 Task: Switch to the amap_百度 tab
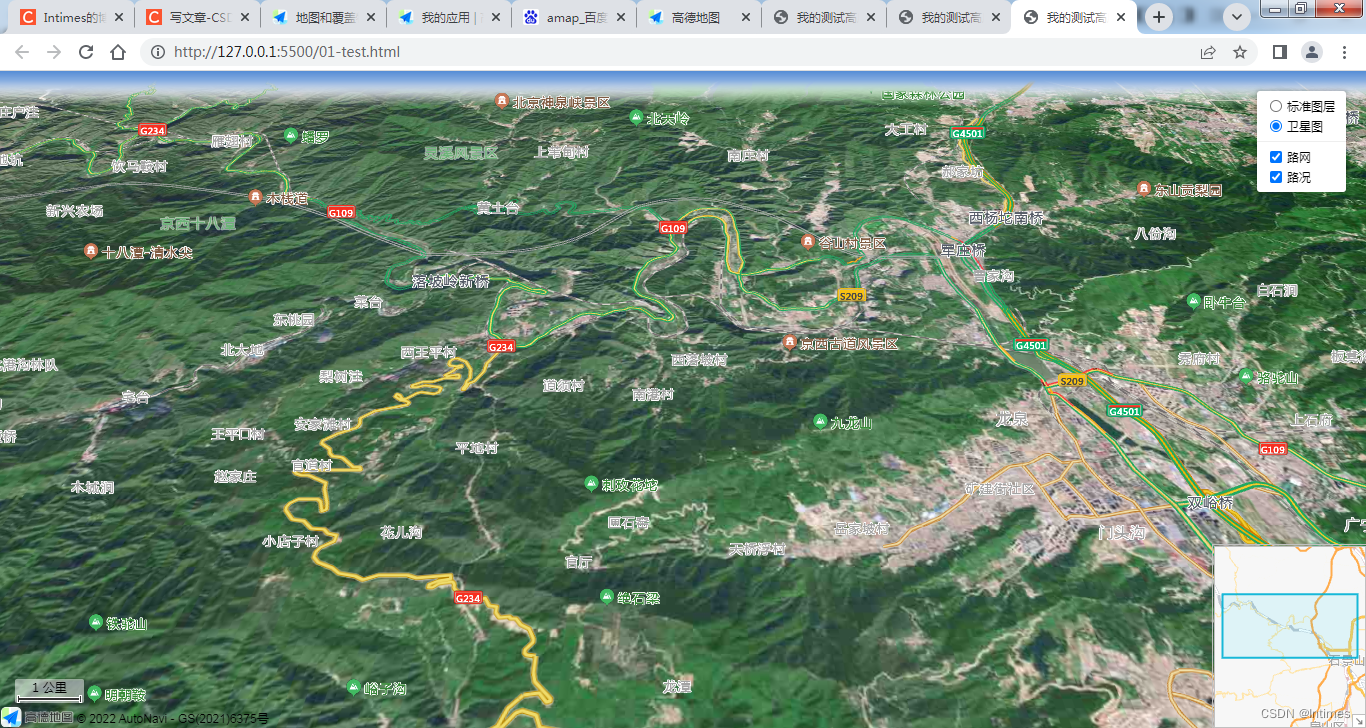pos(580,17)
